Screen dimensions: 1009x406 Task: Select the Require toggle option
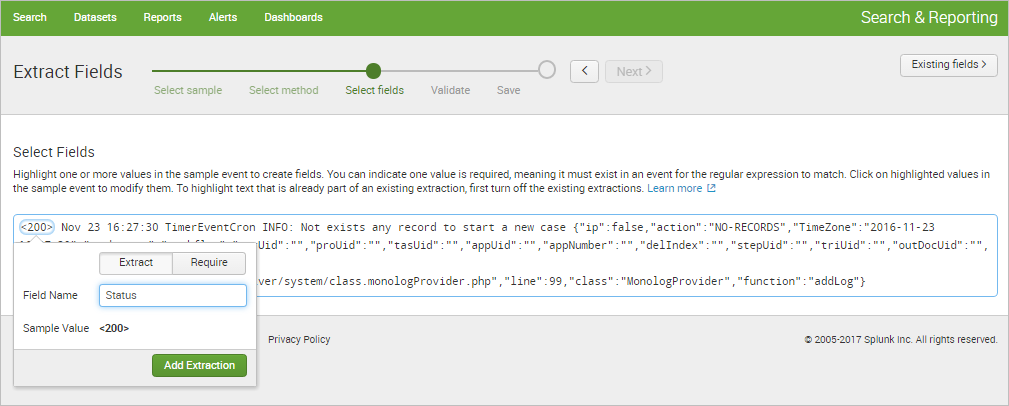(x=209, y=263)
